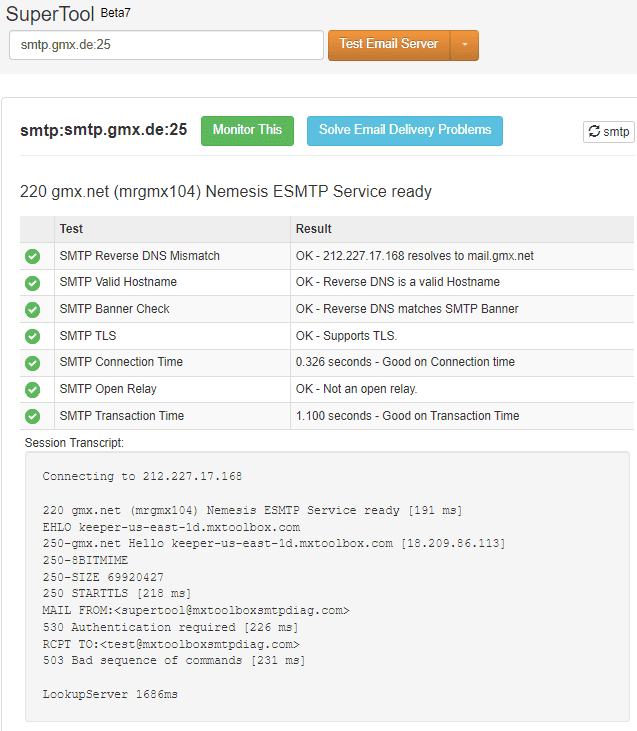Screen dimensions: 637x731
Task: Click transcript line 'LookupServer 1686ms'
Action: pos(110,694)
